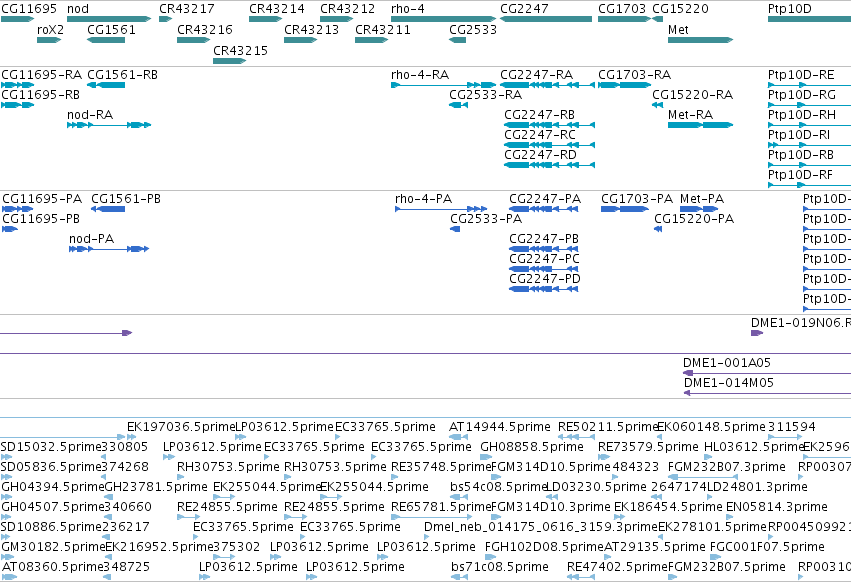Select the CR43211 gene feature
Viewport: 851px width, 582px height.
[x=371, y=40]
